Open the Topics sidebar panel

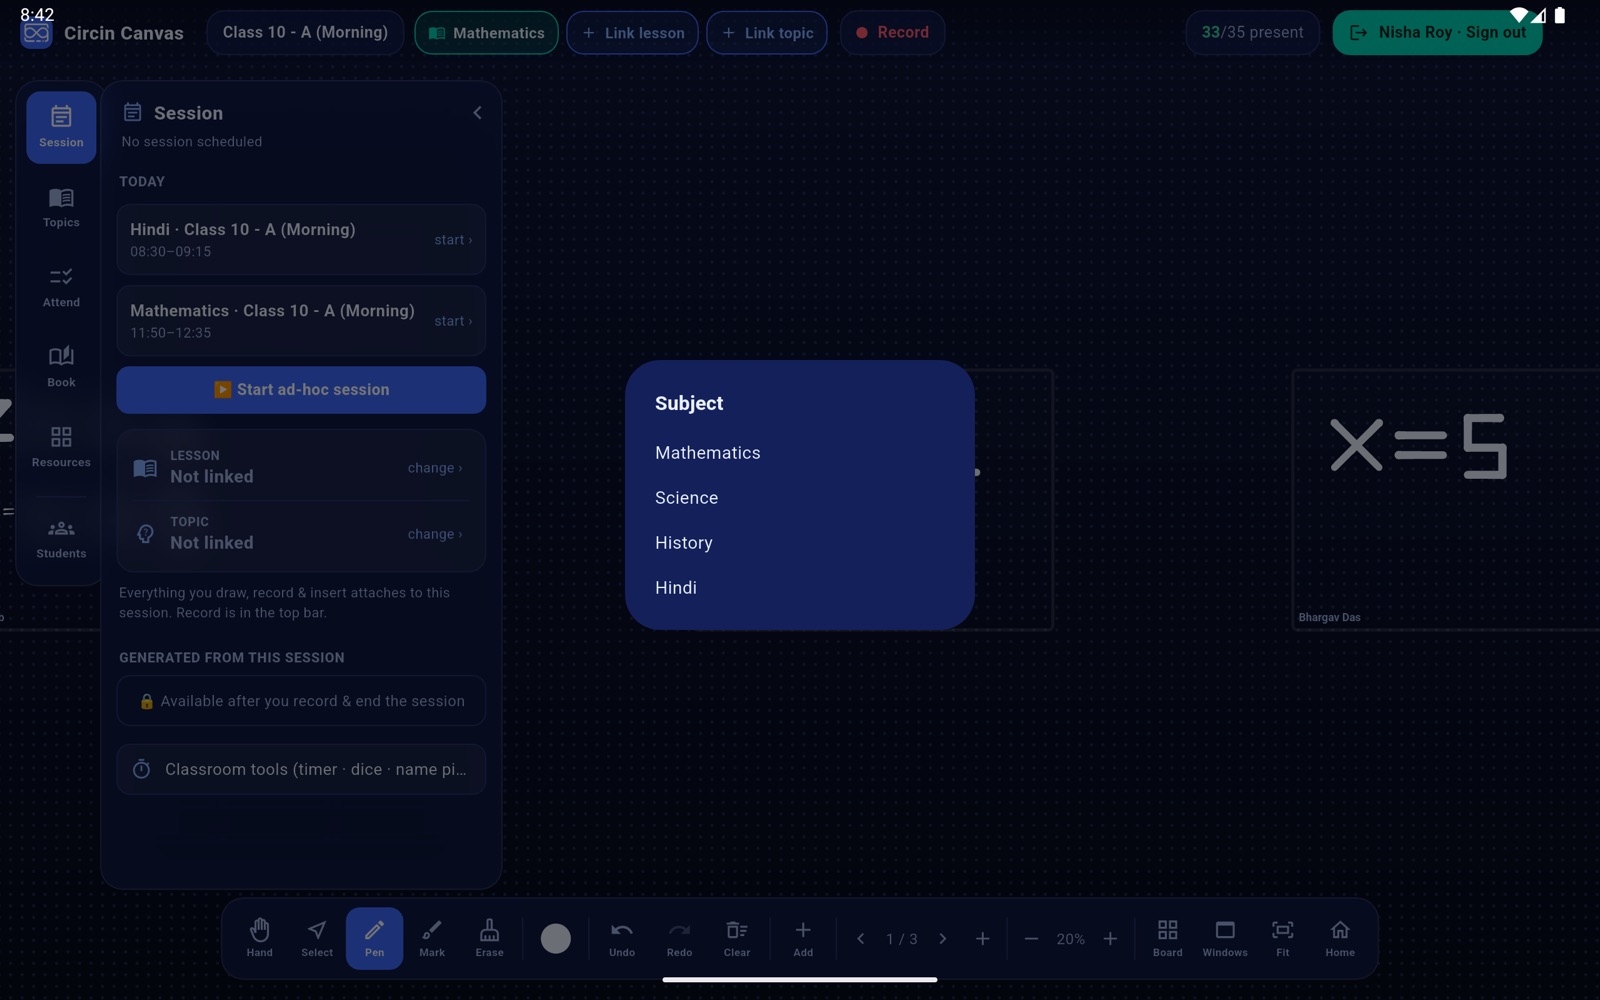[x=61, y=207]
